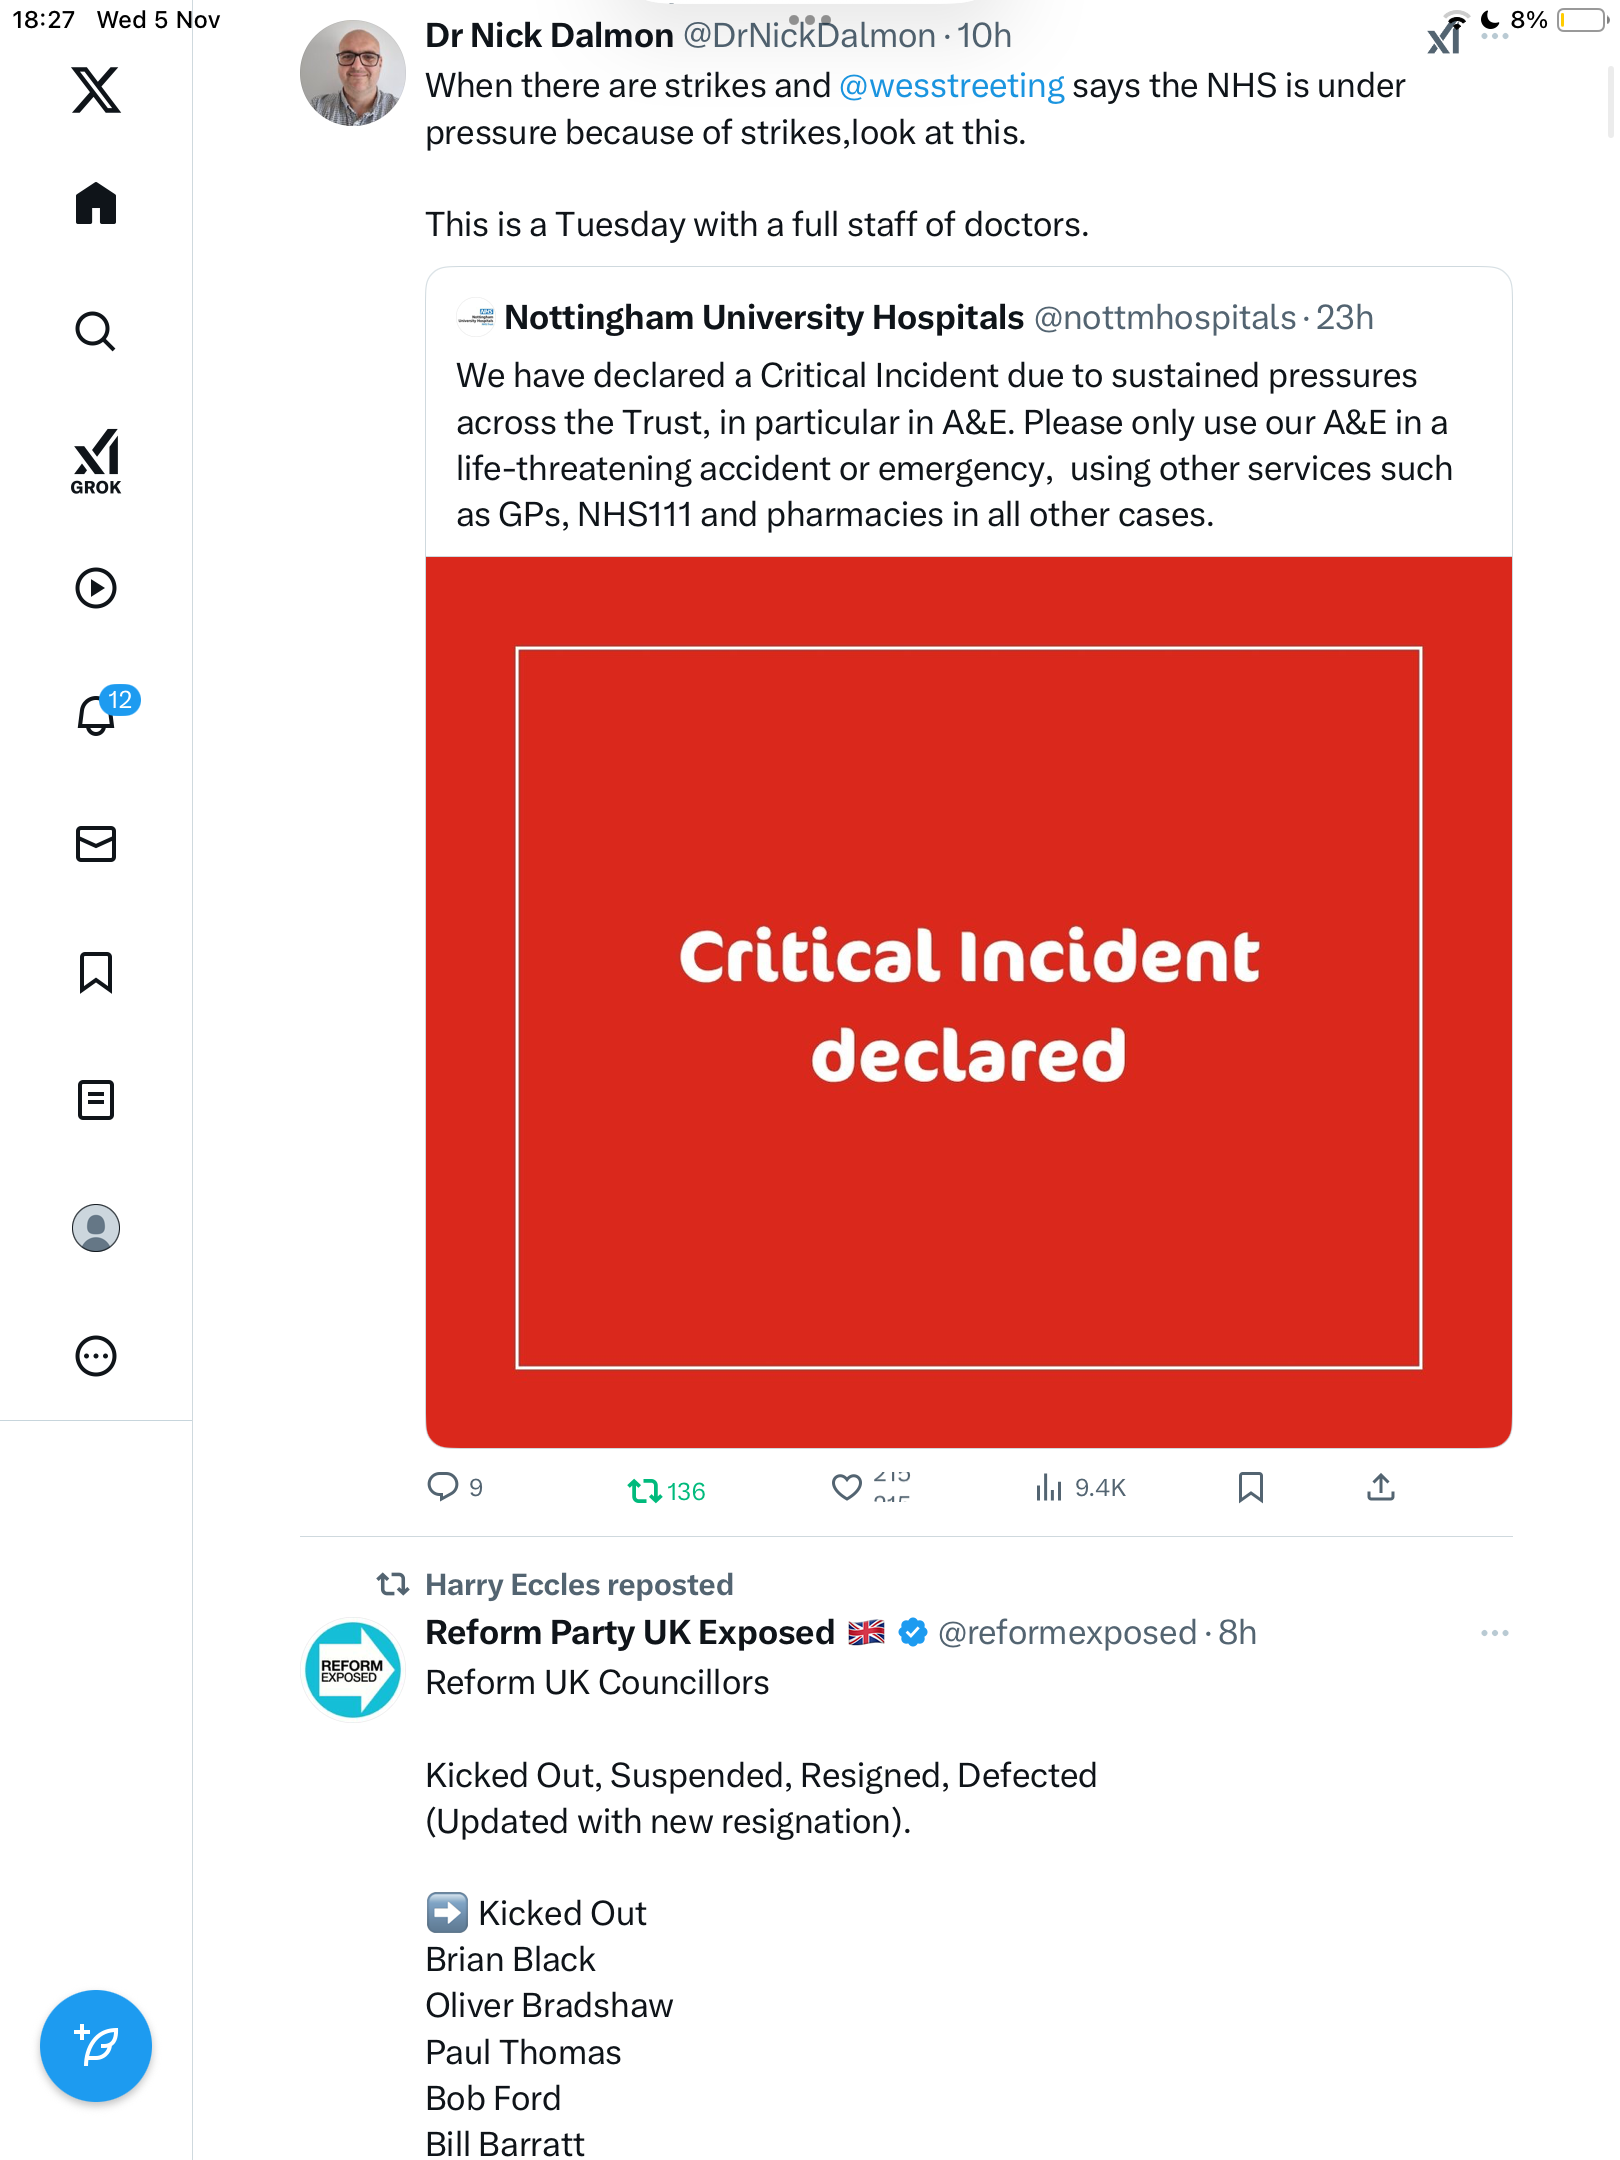Open the Home feed icon

[x=96, y=204]
